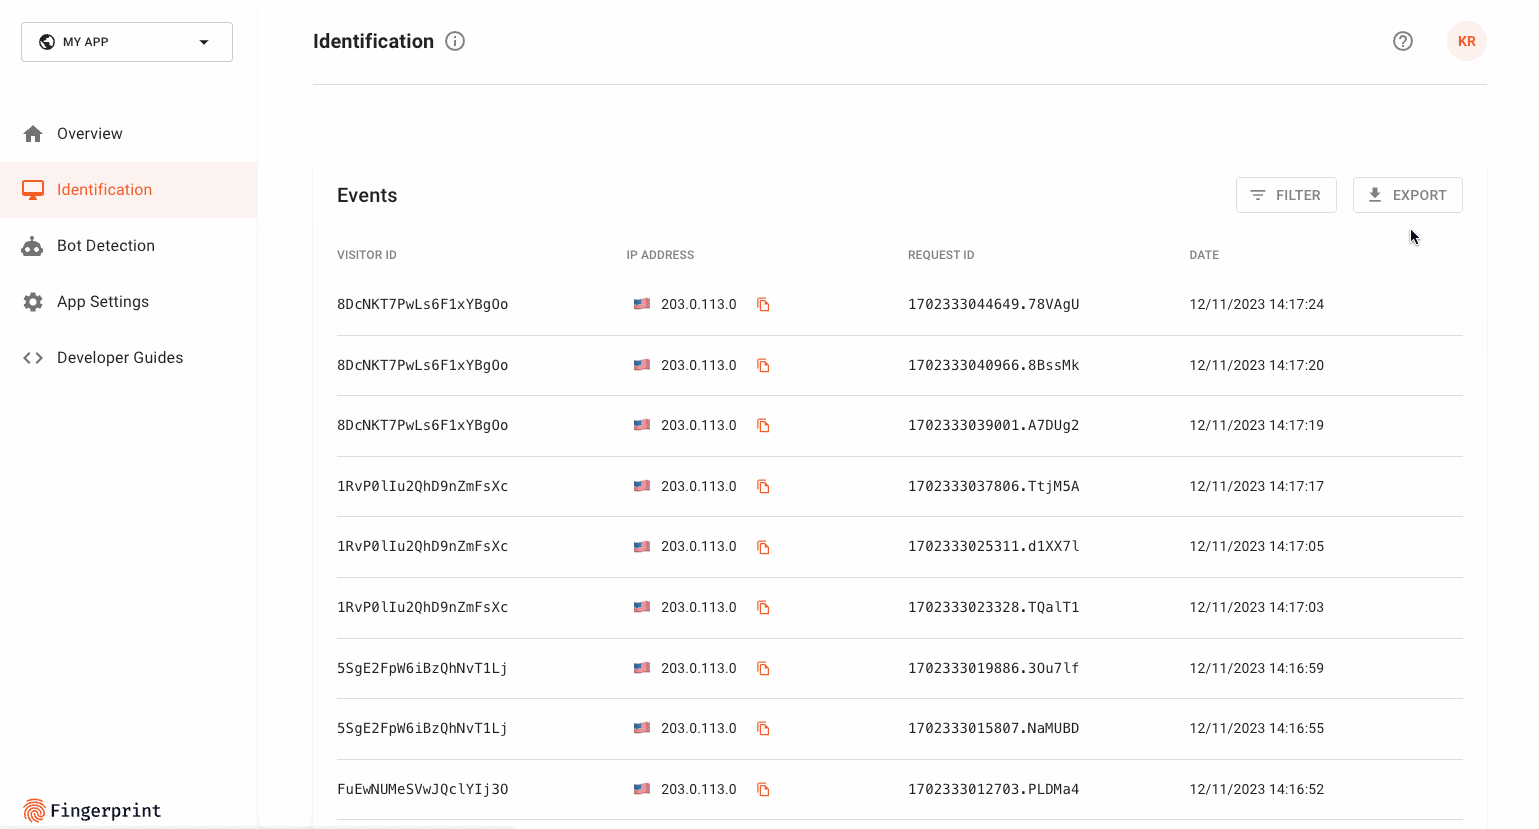This screenshot has width=1539, height=829.
Task: Open the help question mark icon
Action: [1402, 41]
